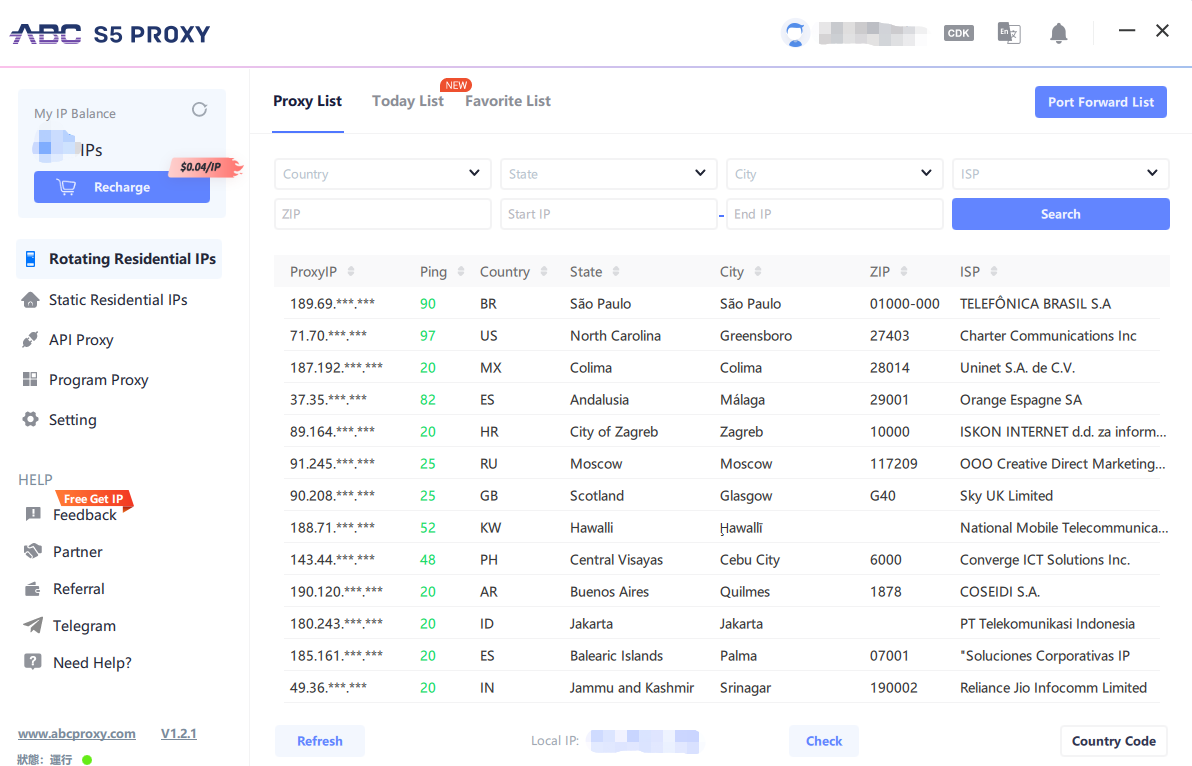The height and width of the screenshot is (766, 1192).
Task: Click the Rotating Residential IPs phone icon
Action: pos(30,259)
